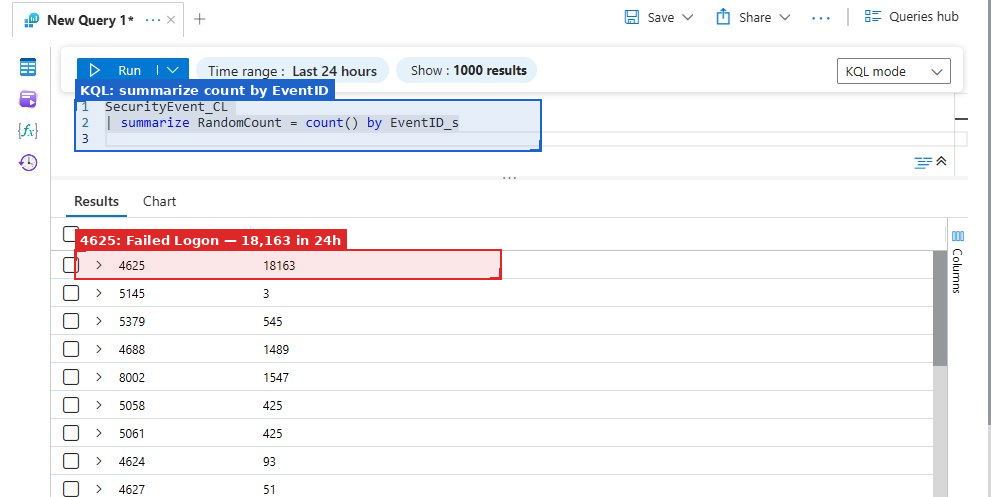Image resolution: width=991 pixels, height=497 pixels.
Task: Expand the 4624 result row
Action: tap(99, 461)
